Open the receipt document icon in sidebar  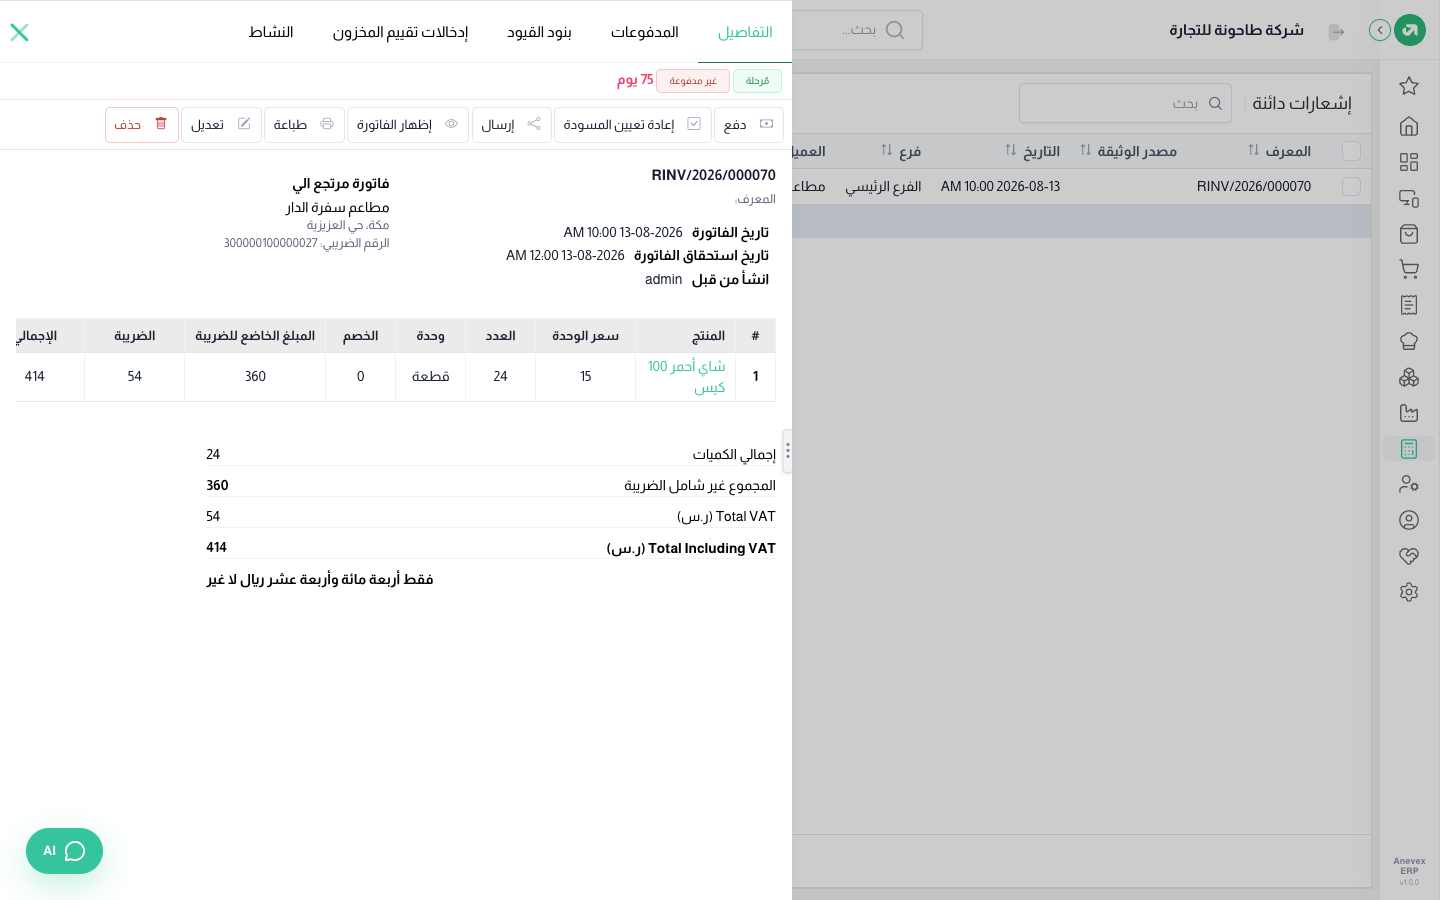pyautogui.click(x=1409, y=305)
